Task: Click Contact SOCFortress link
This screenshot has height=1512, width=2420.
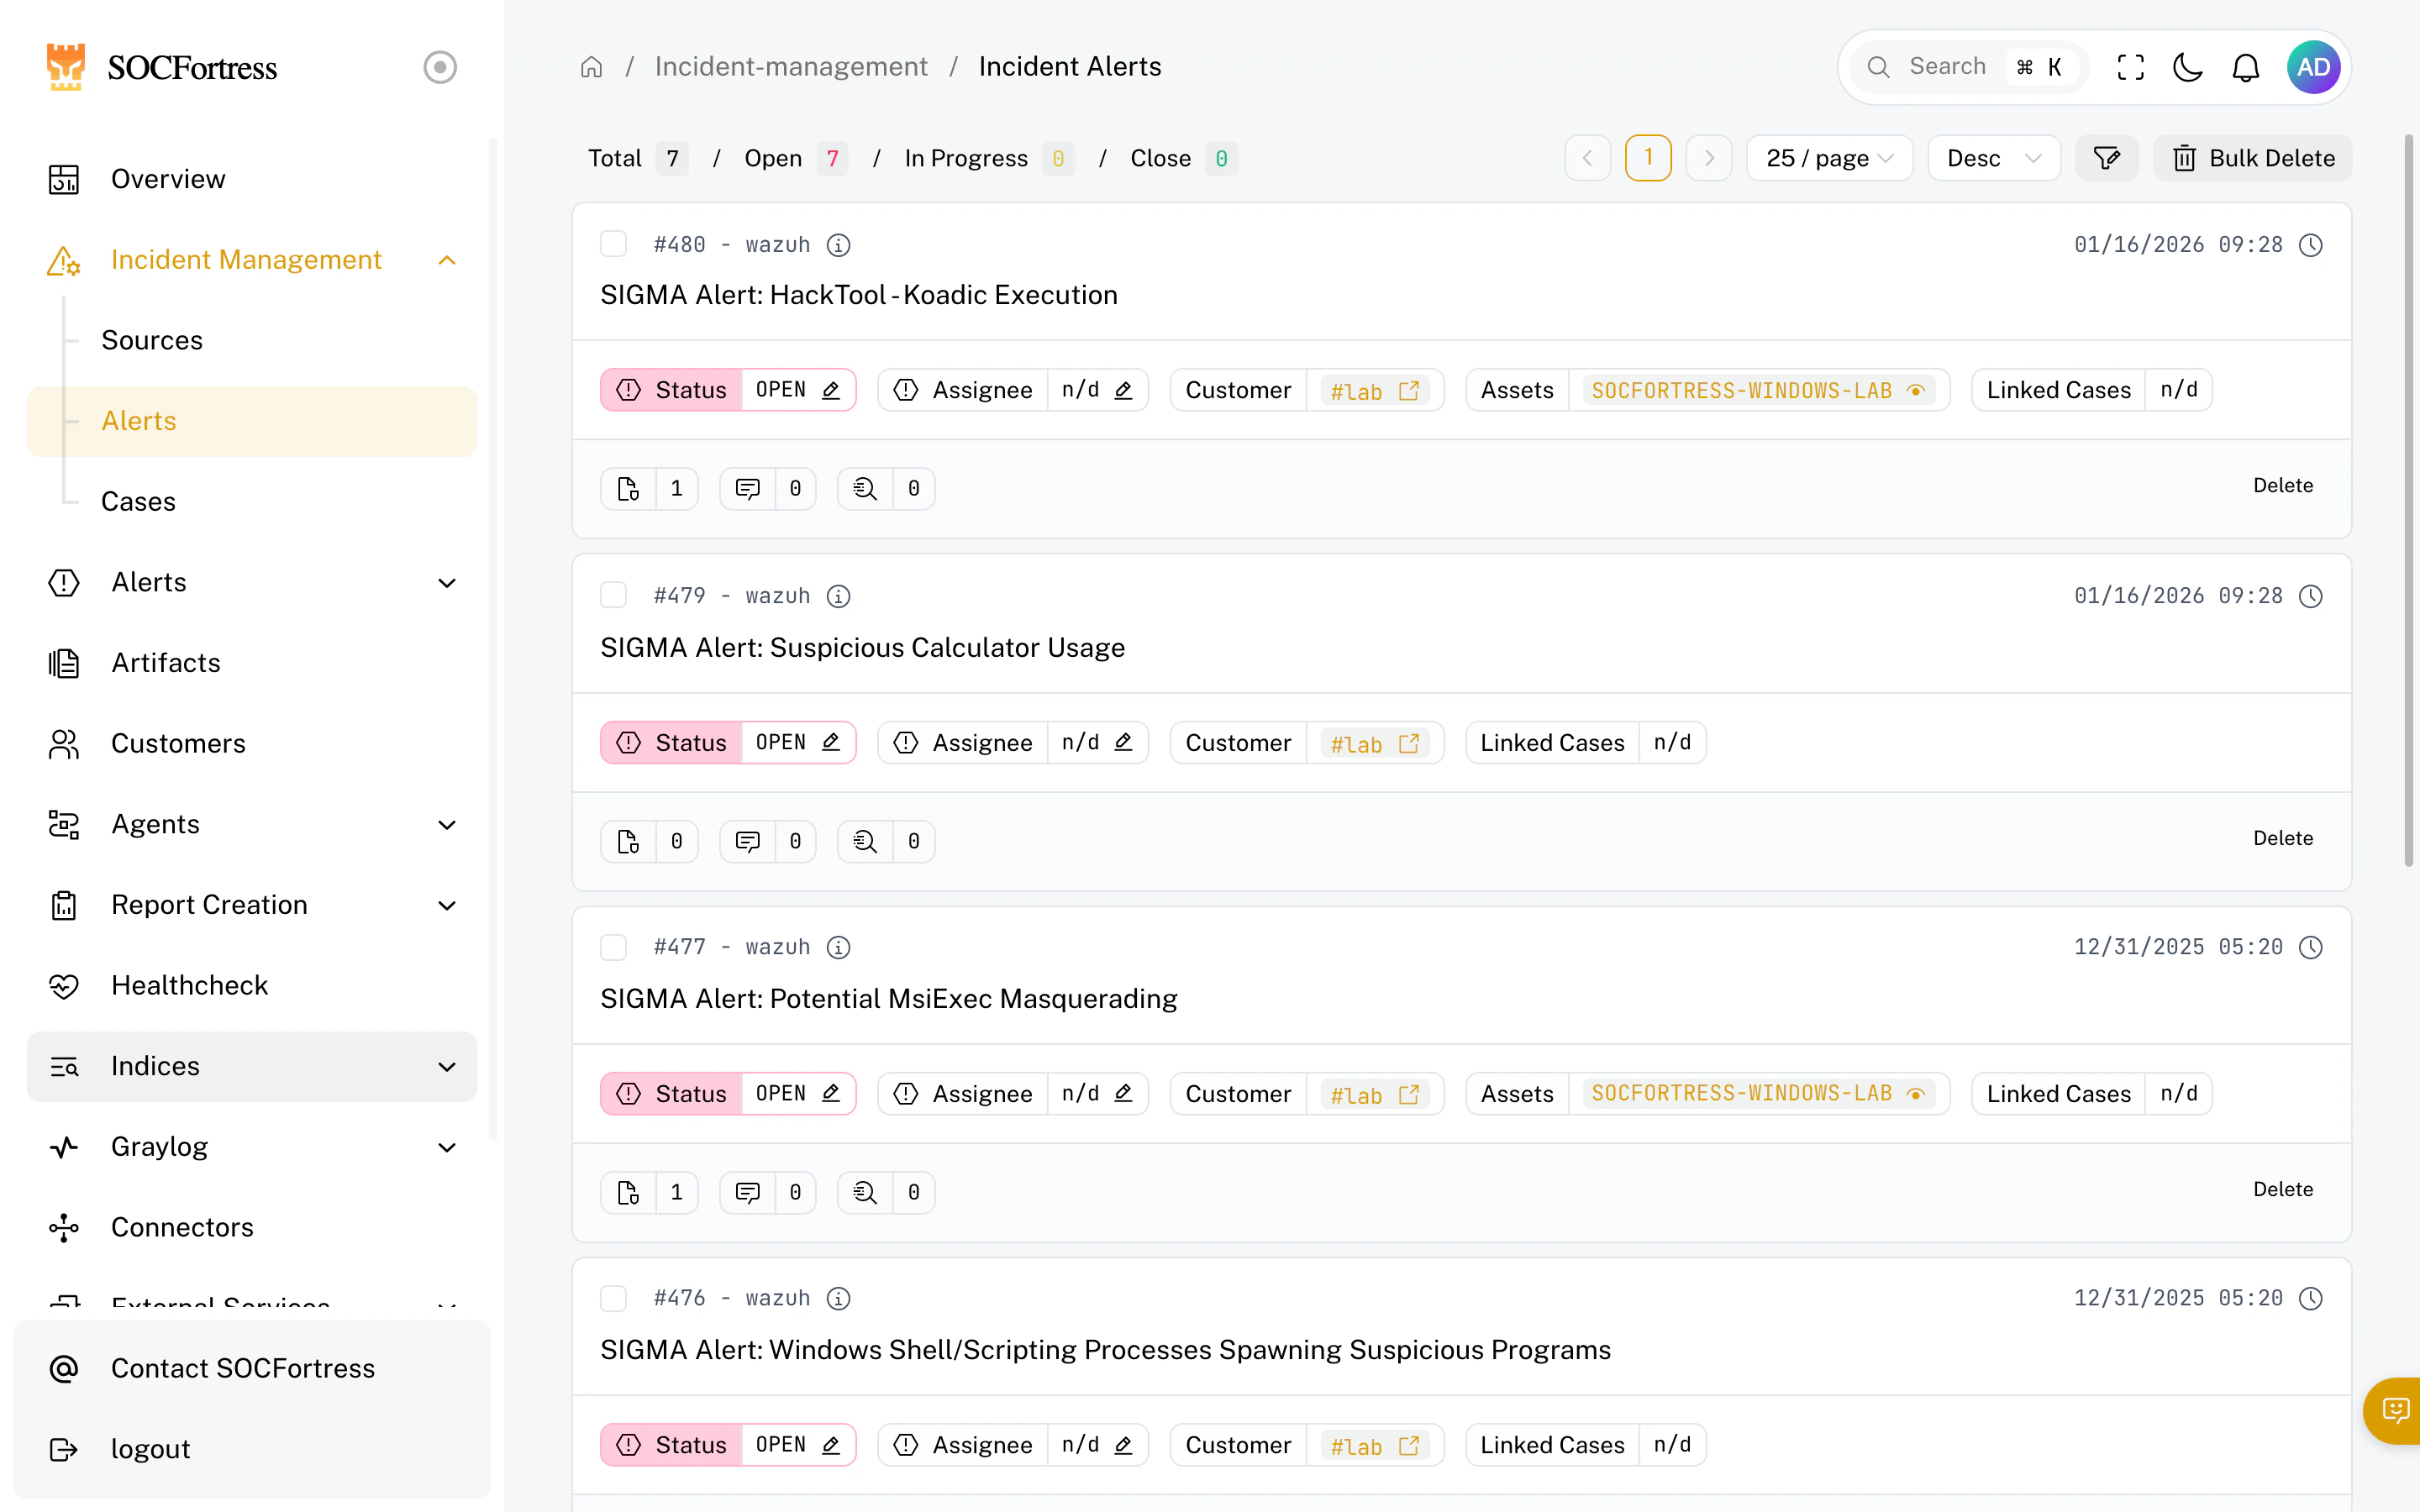Action: (252, 1369)
